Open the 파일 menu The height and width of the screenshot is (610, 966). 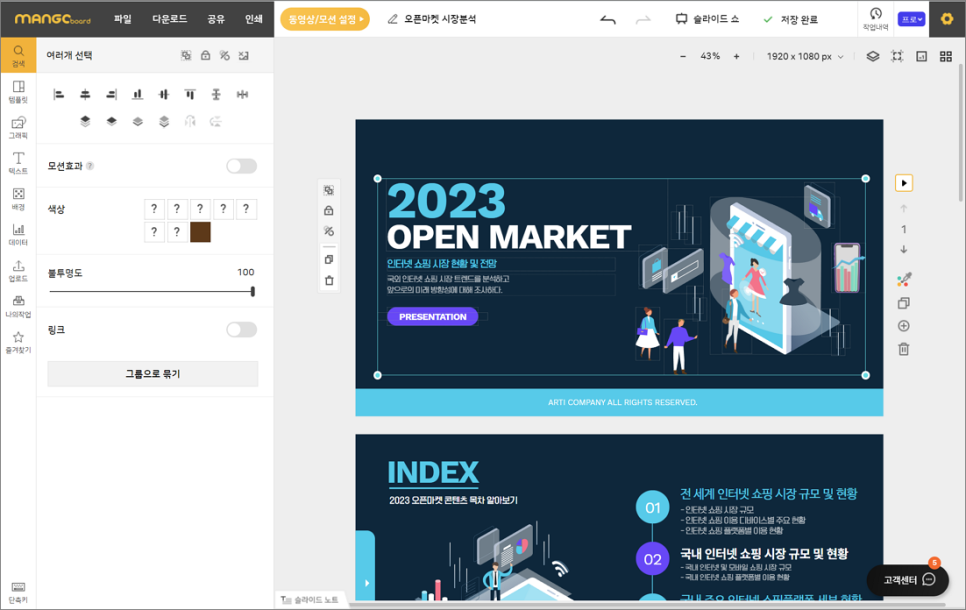123,19
